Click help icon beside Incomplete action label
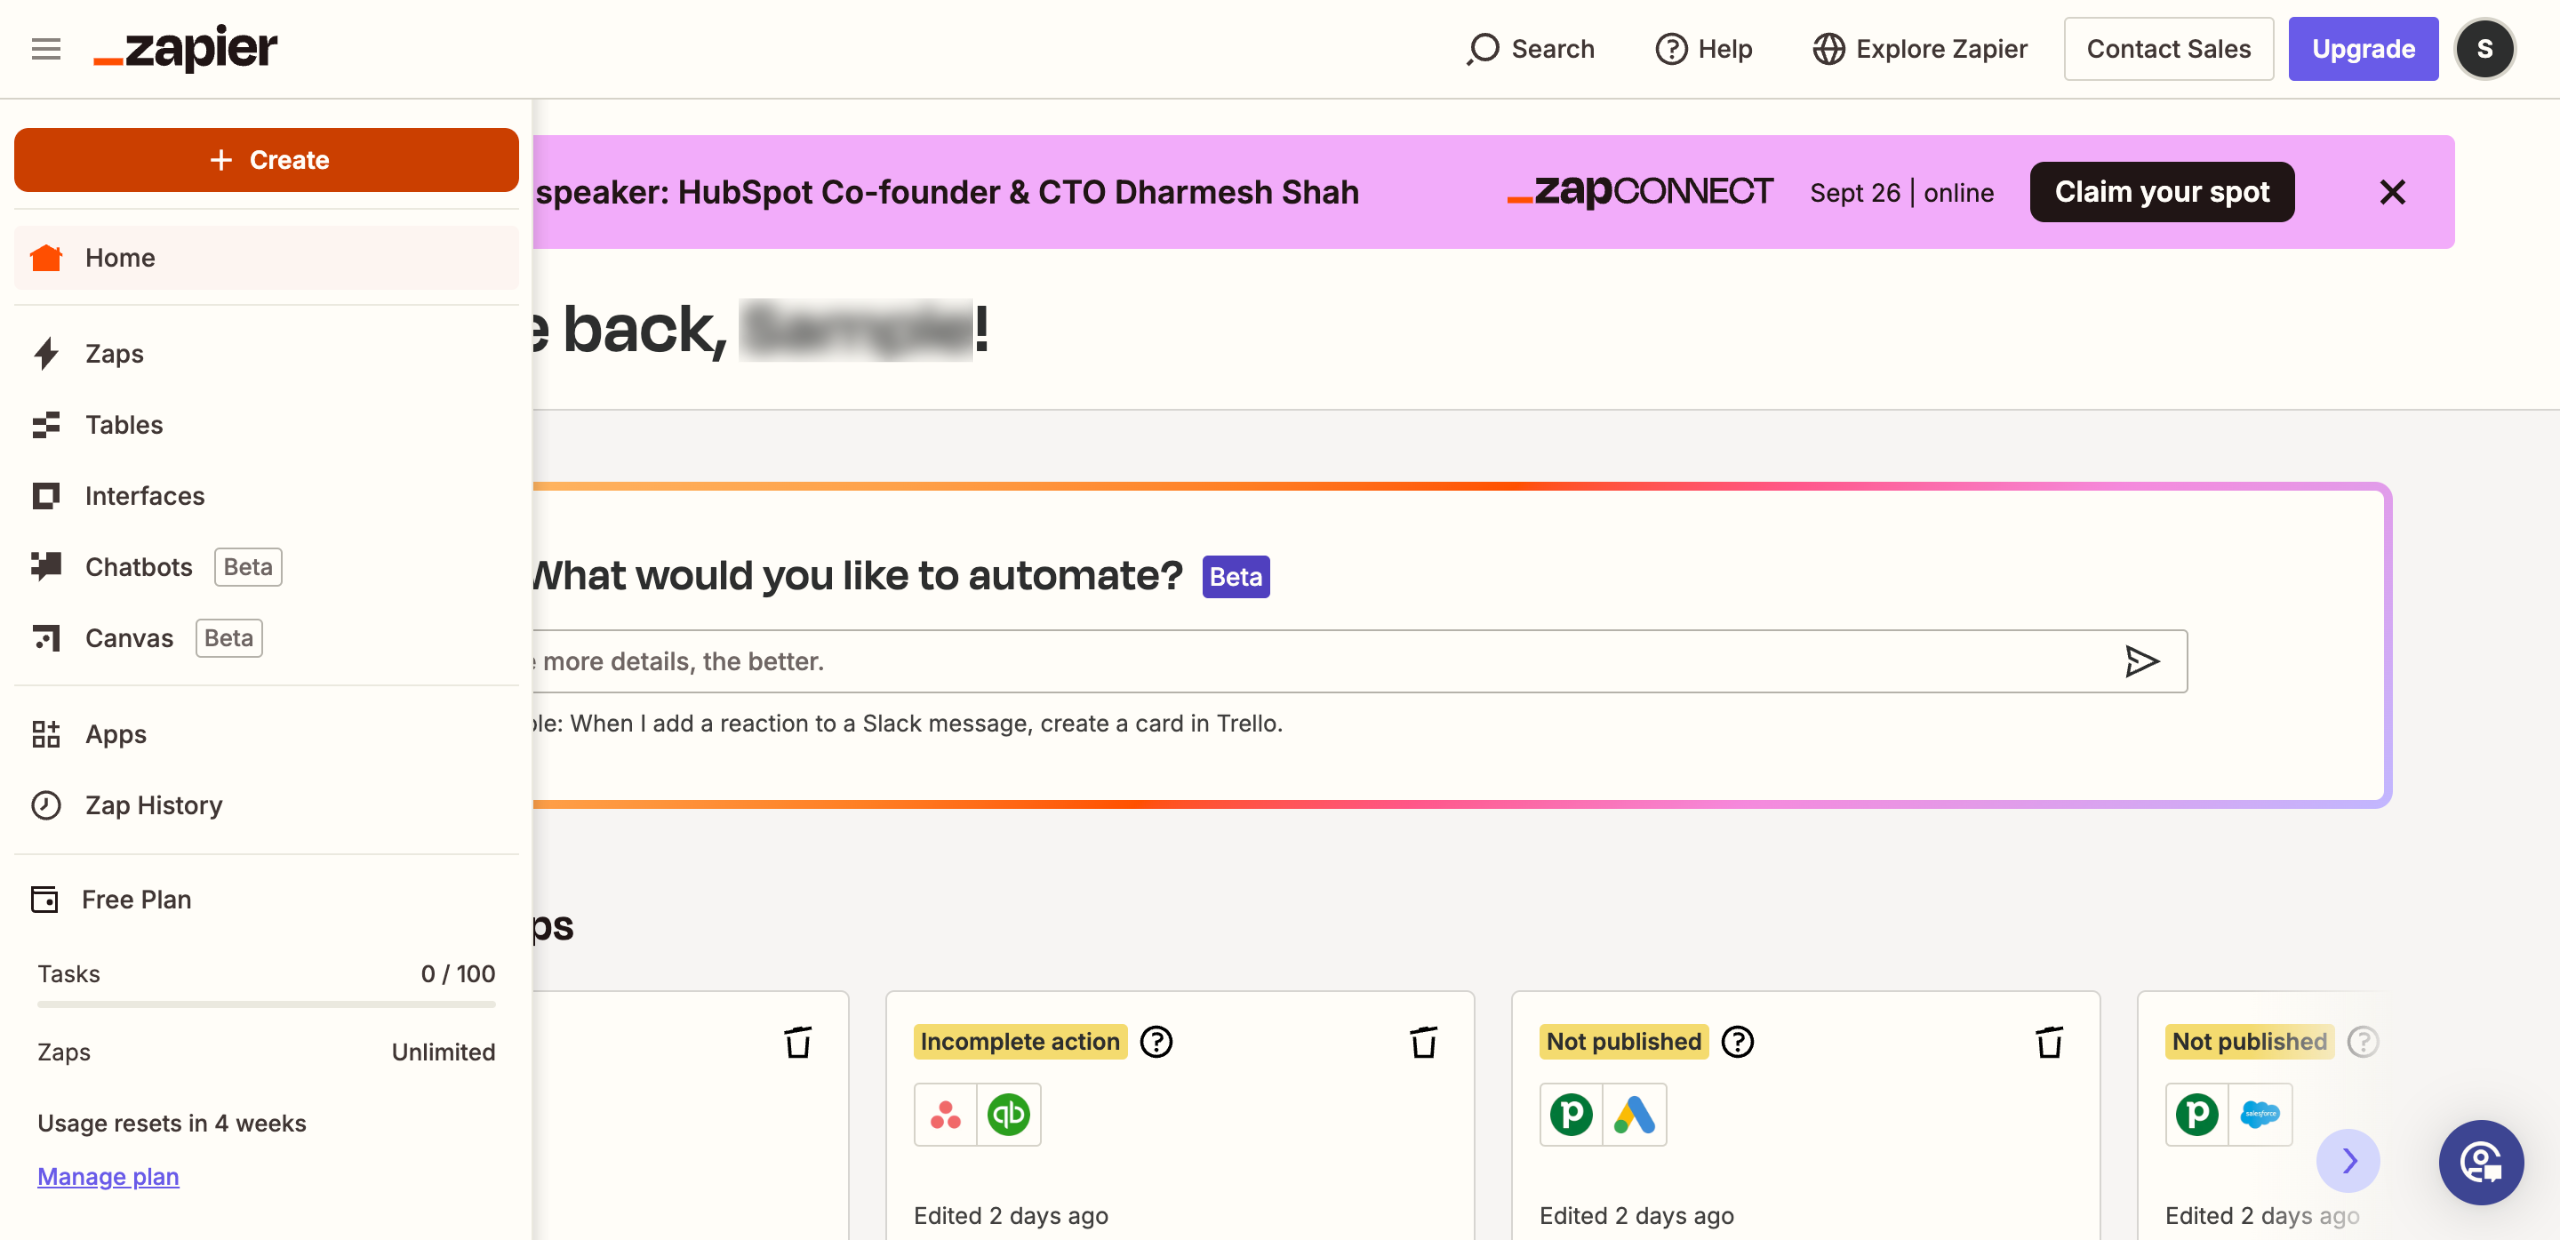 click(1156, 1042)
